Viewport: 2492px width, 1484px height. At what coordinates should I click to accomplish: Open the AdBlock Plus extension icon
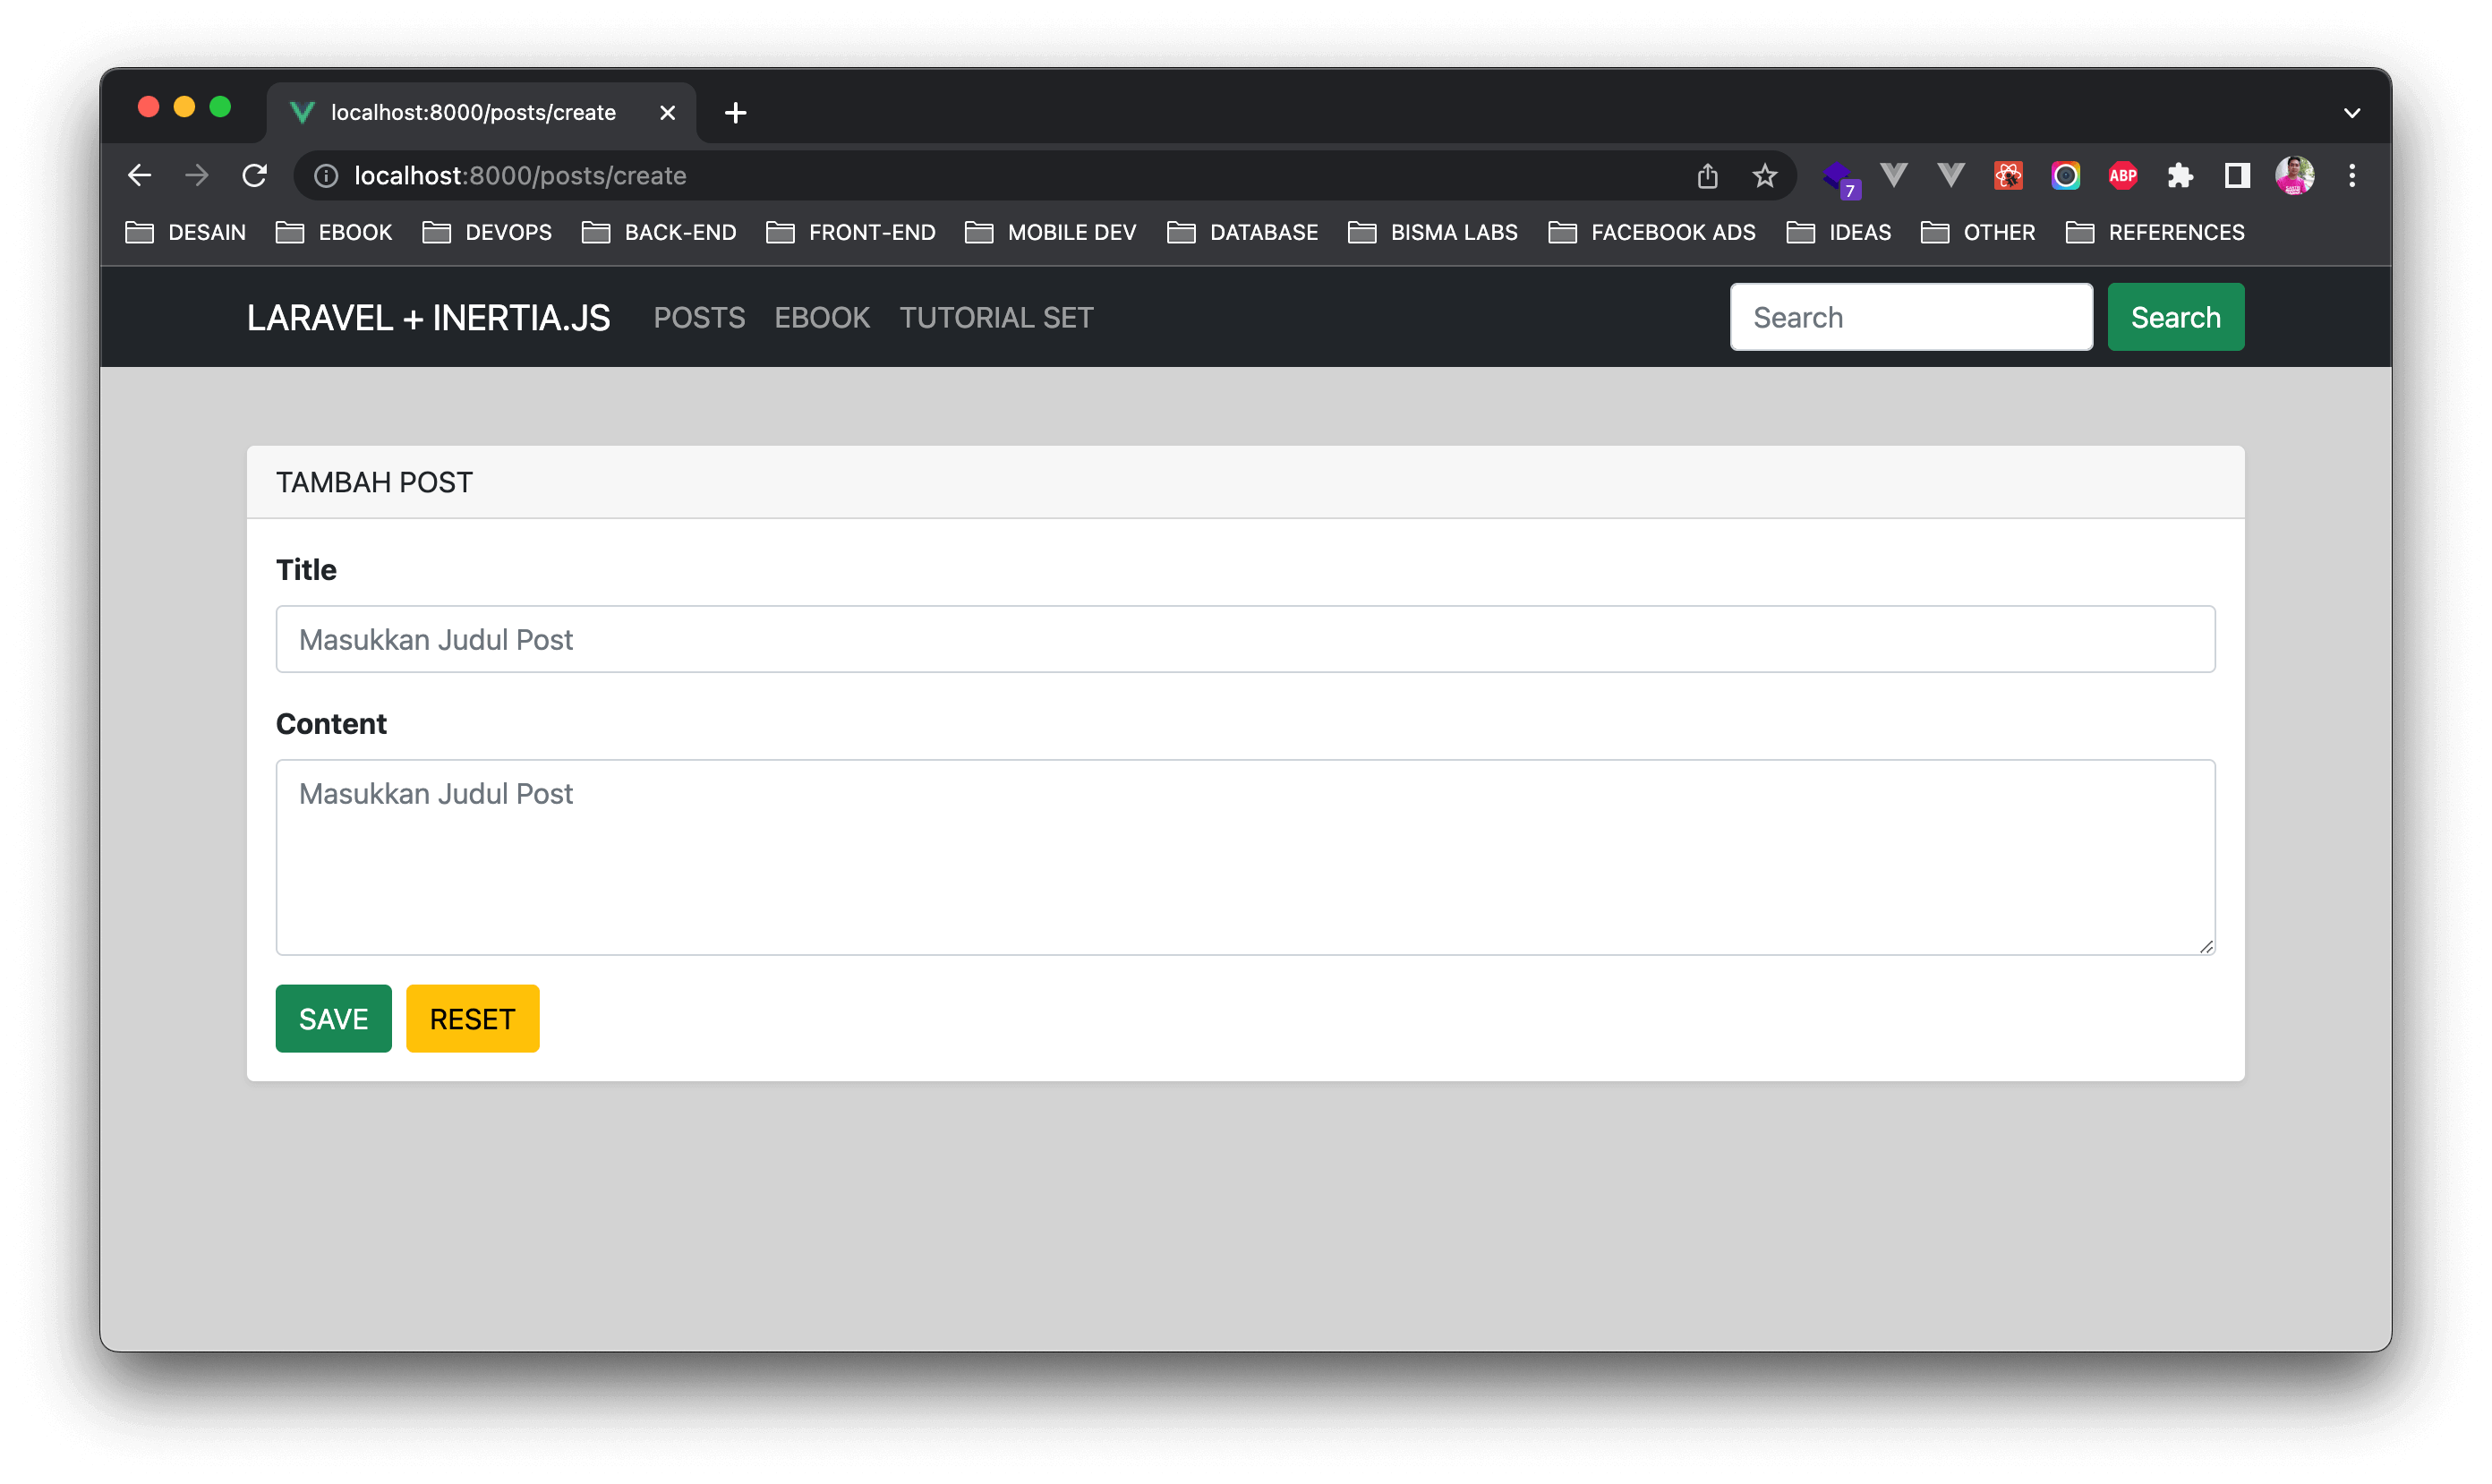(2122, 176)
